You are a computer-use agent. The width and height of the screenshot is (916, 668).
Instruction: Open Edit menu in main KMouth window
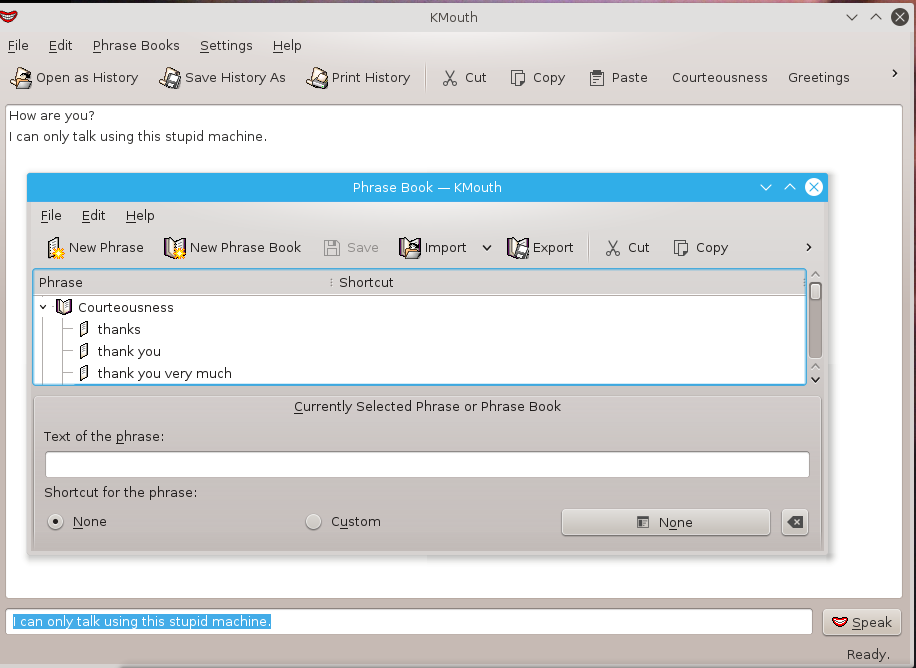coord(60,46)
